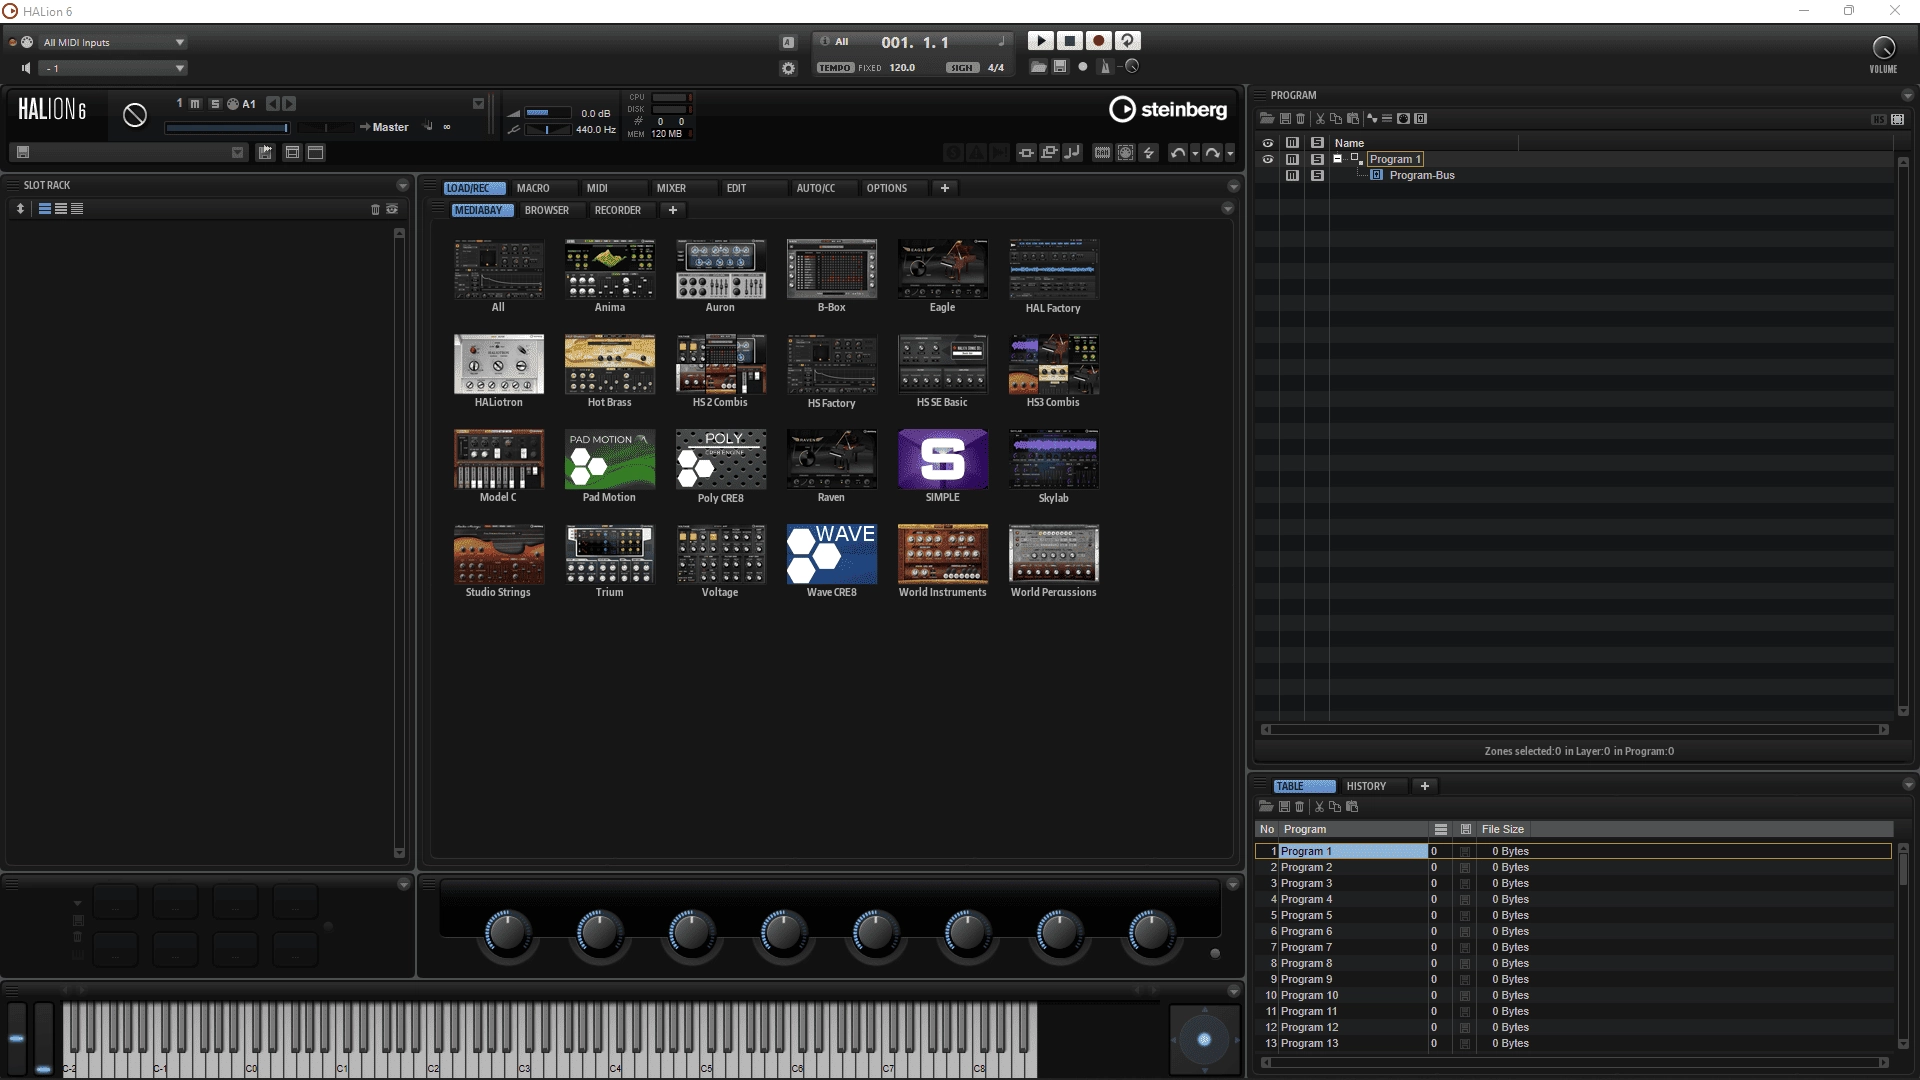Mute Program 1 in the Program Tree

click(1292, 159)
